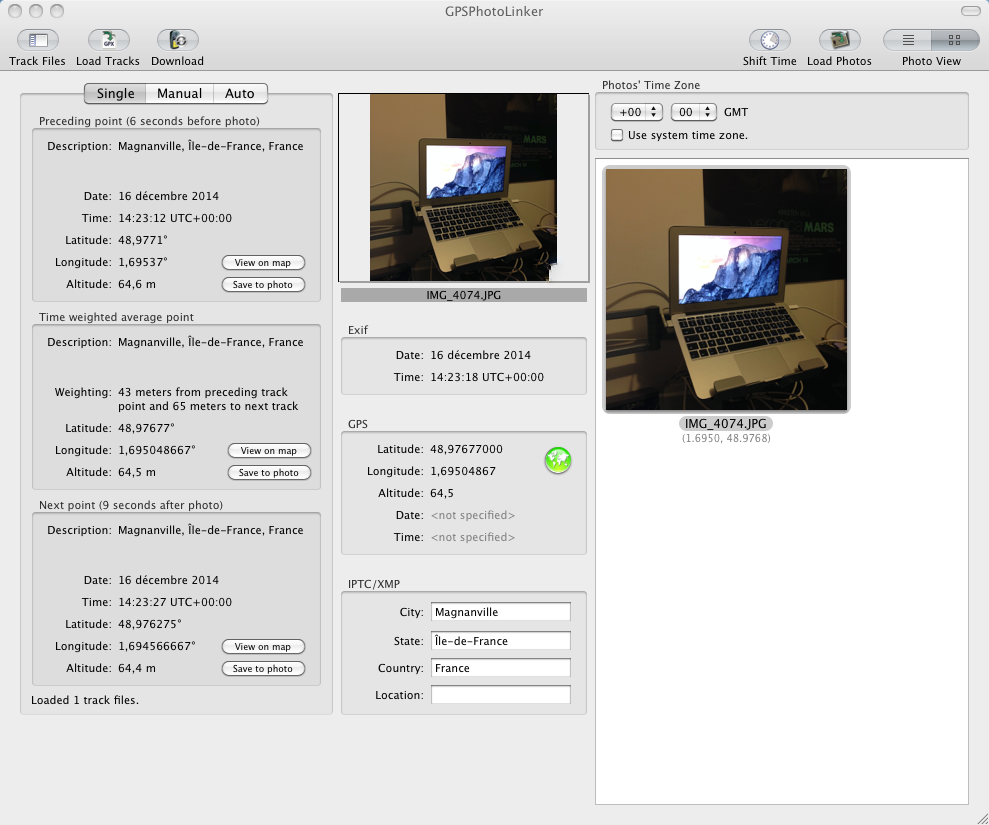Screen dimensions: 989x825
Task: Click the 'Loaded 1 track files.' status text
Action: (85, 700)
